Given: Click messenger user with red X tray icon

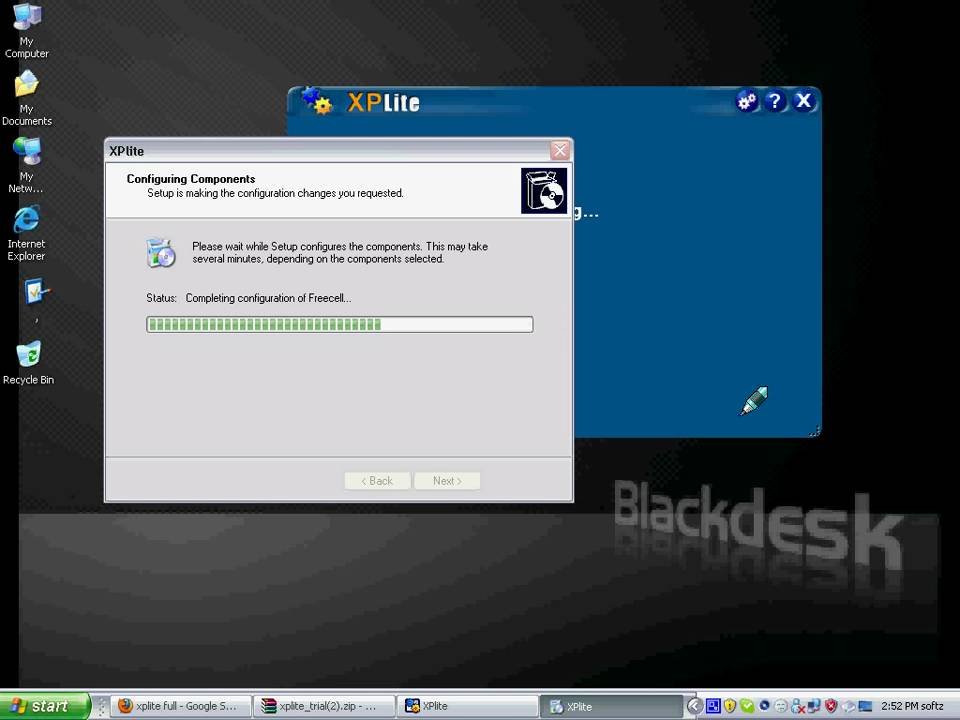Looking at the screenshot, I should (798, 707).
